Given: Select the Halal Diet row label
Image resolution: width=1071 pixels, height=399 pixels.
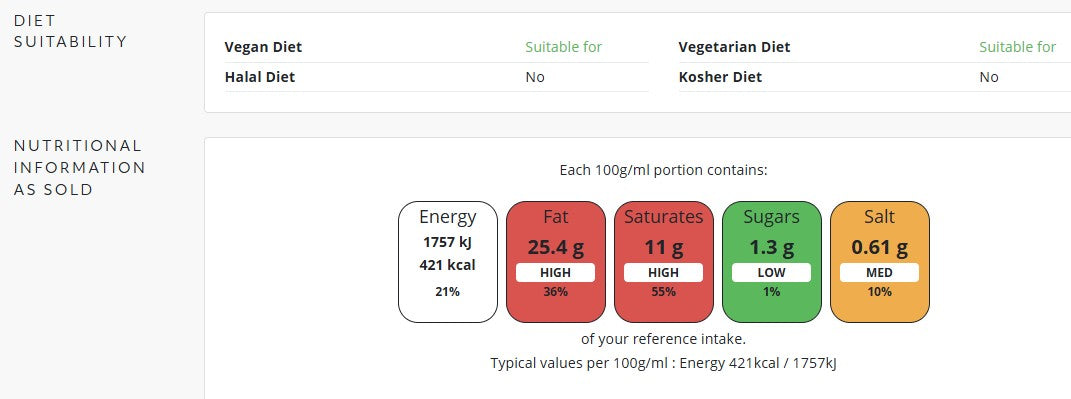Looking at the screenshot, I should 260,77.
